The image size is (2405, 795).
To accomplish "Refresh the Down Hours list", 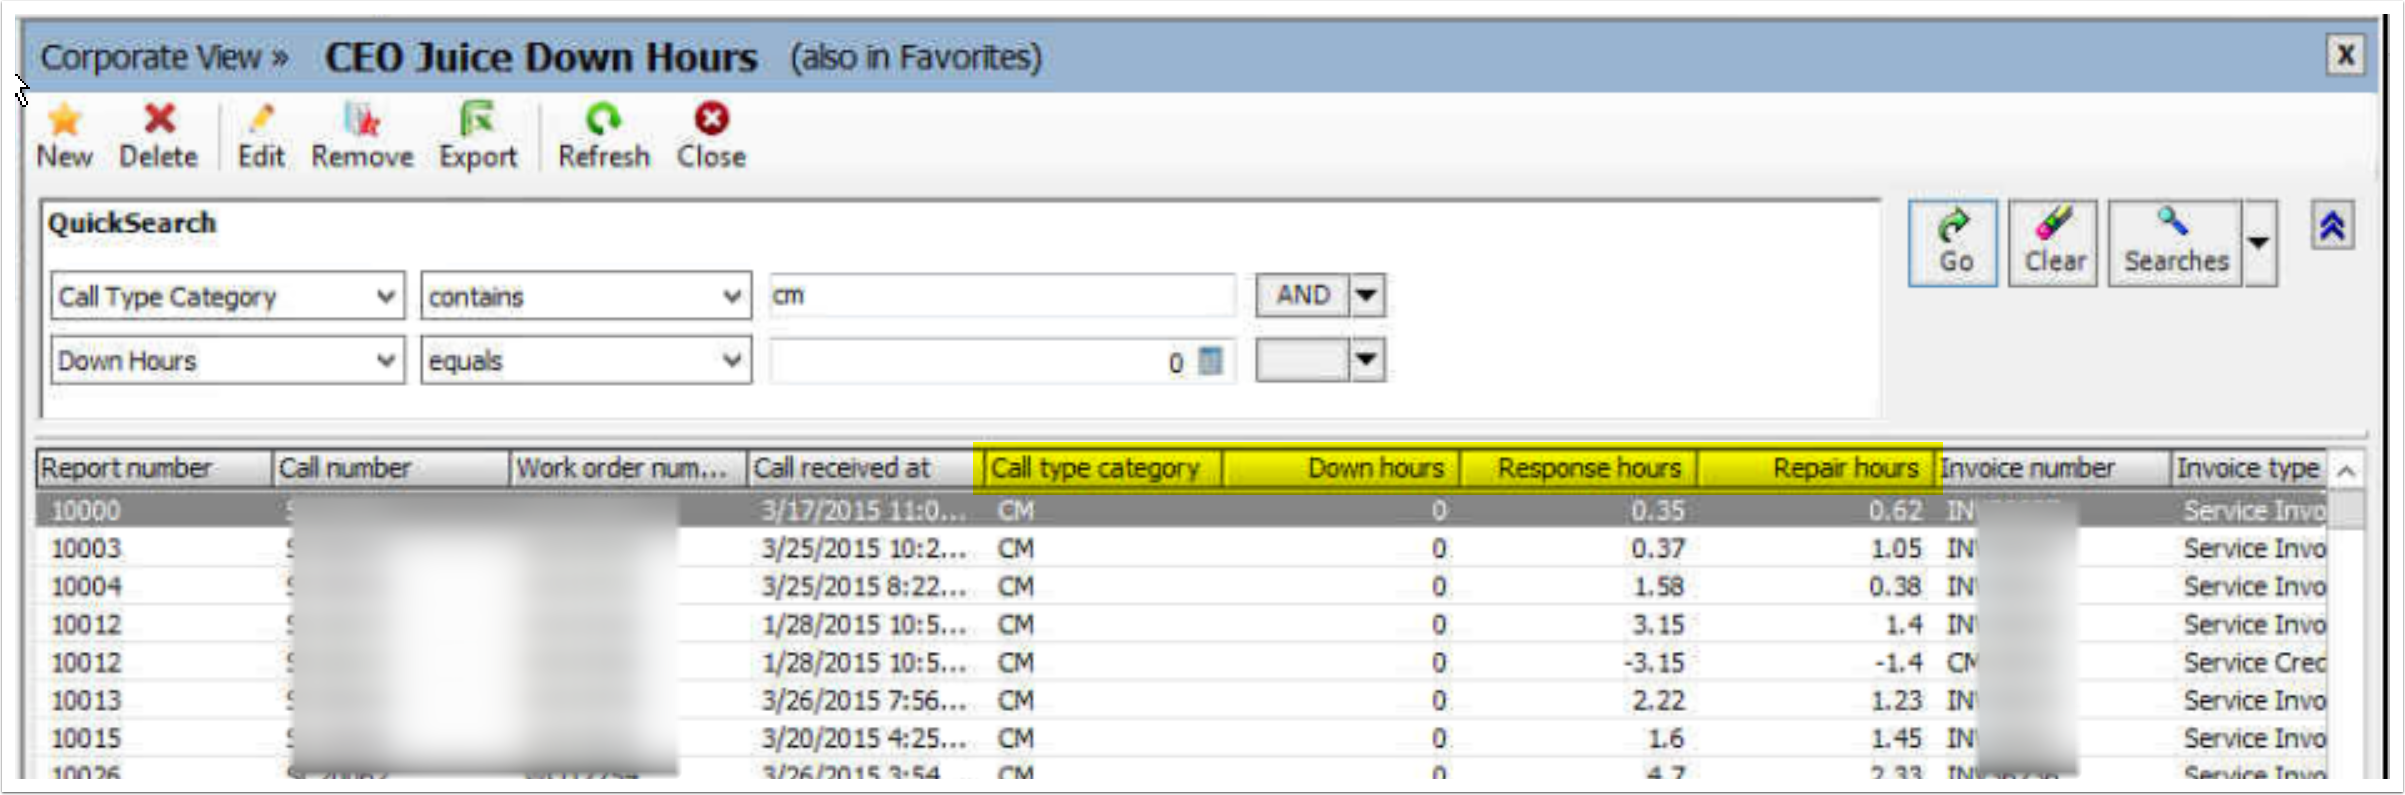I will point(603,136).
